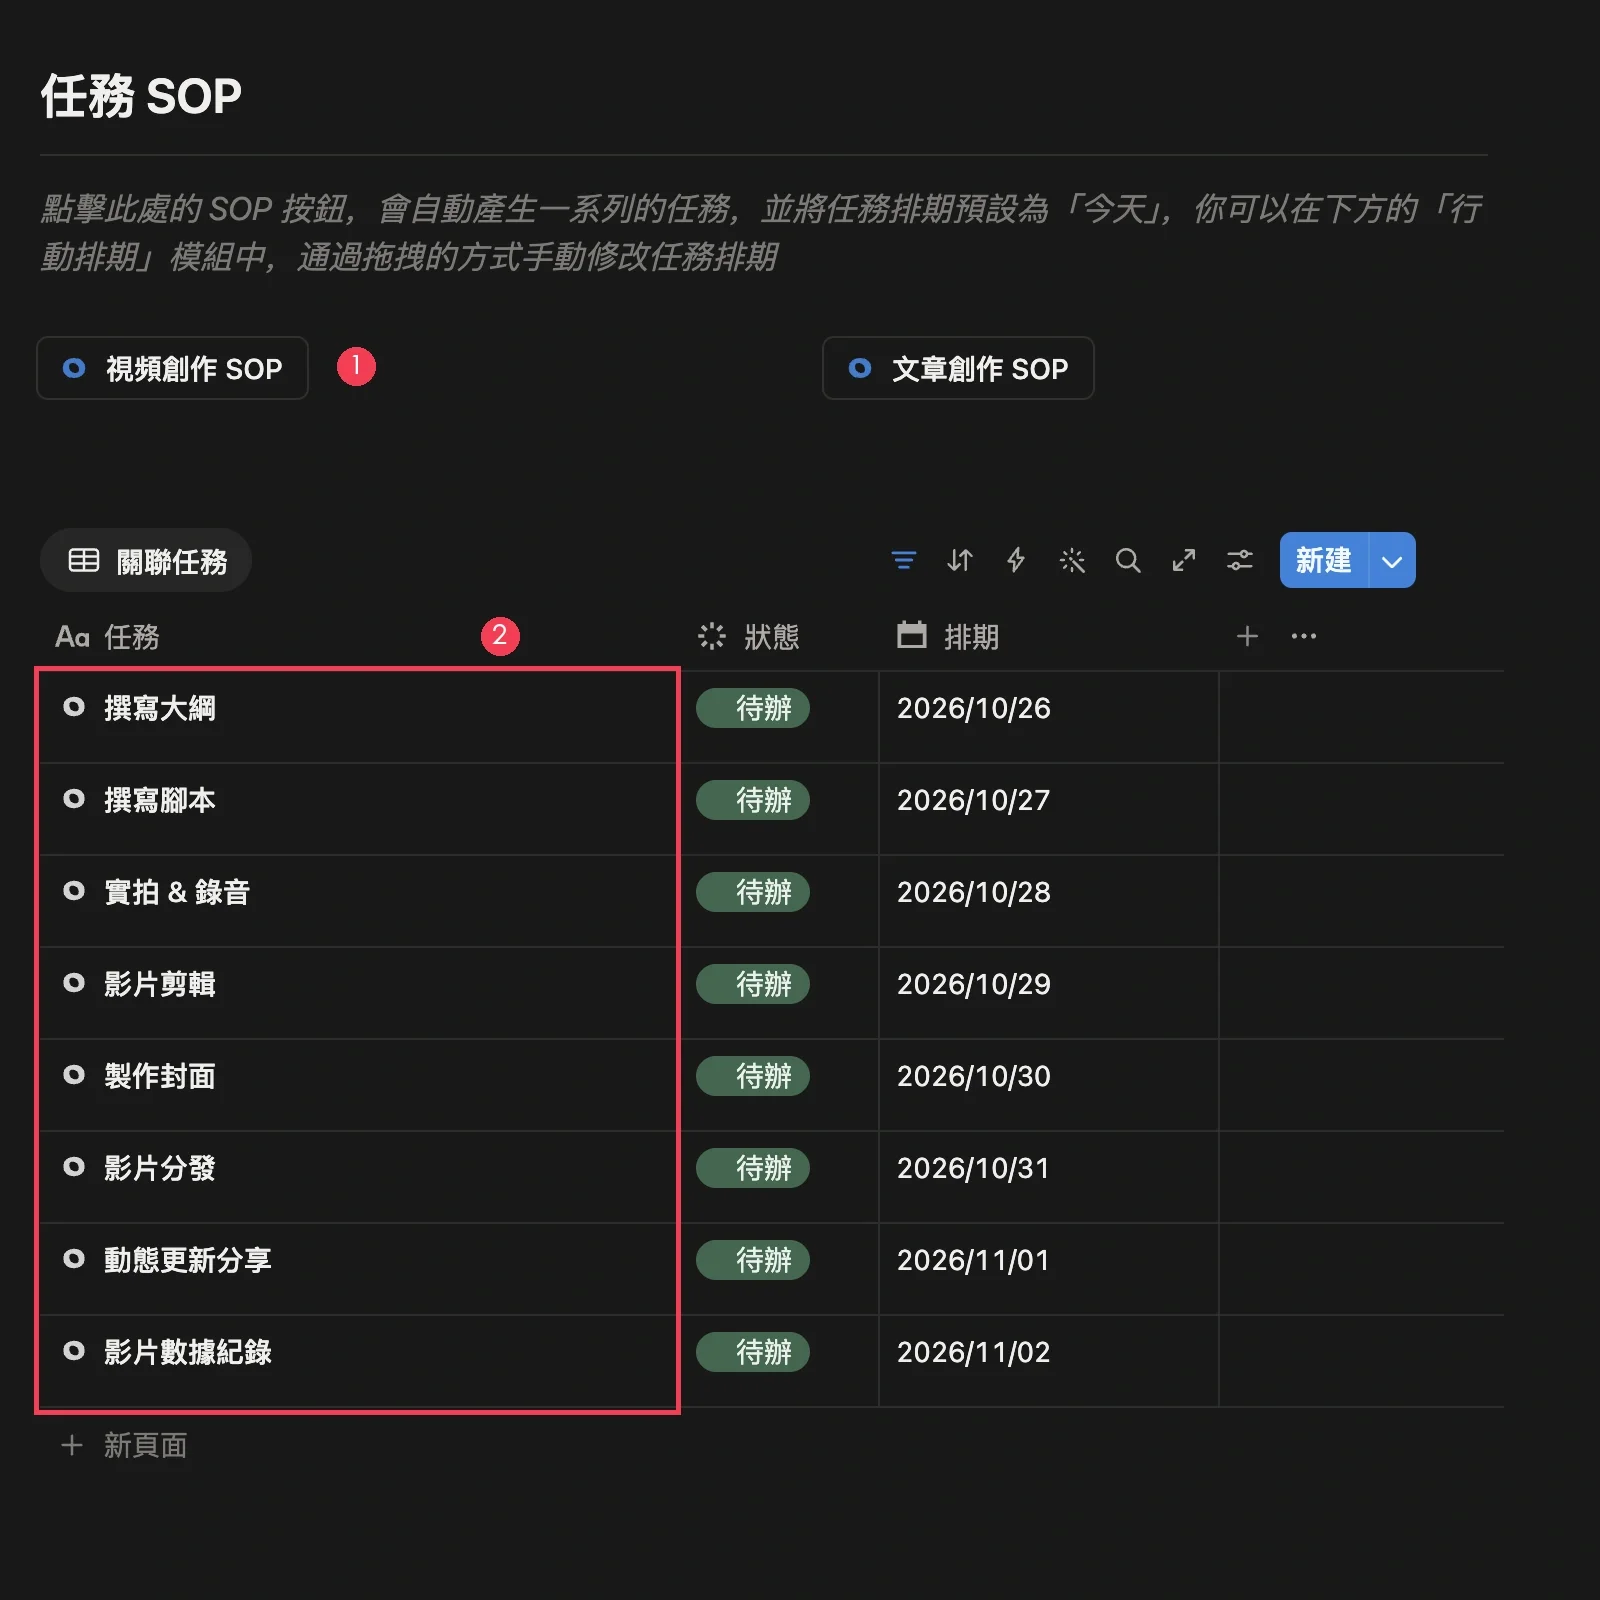Open the automations lightning bolt icon
The height and width of the screenshot is (1600, 1600).
click(x=1016, y=560)
